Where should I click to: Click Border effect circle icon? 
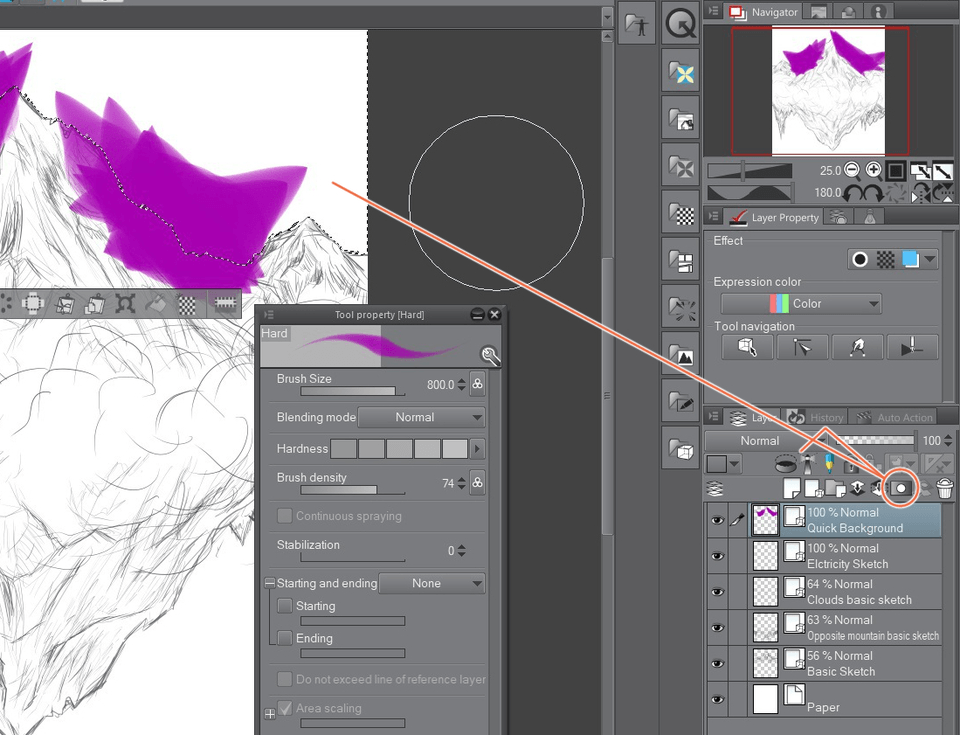coord(859,259)
